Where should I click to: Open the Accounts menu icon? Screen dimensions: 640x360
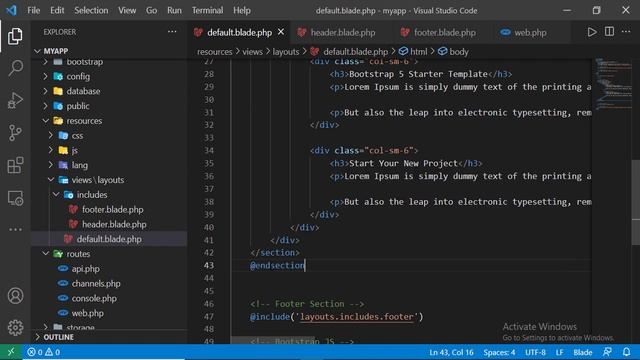pyautogui.click(x=15, y=296)
